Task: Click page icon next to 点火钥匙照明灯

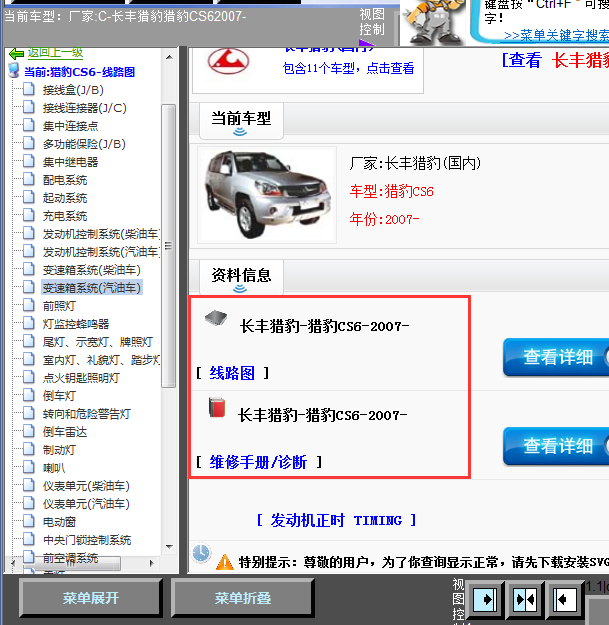Action: pos(28,377)
